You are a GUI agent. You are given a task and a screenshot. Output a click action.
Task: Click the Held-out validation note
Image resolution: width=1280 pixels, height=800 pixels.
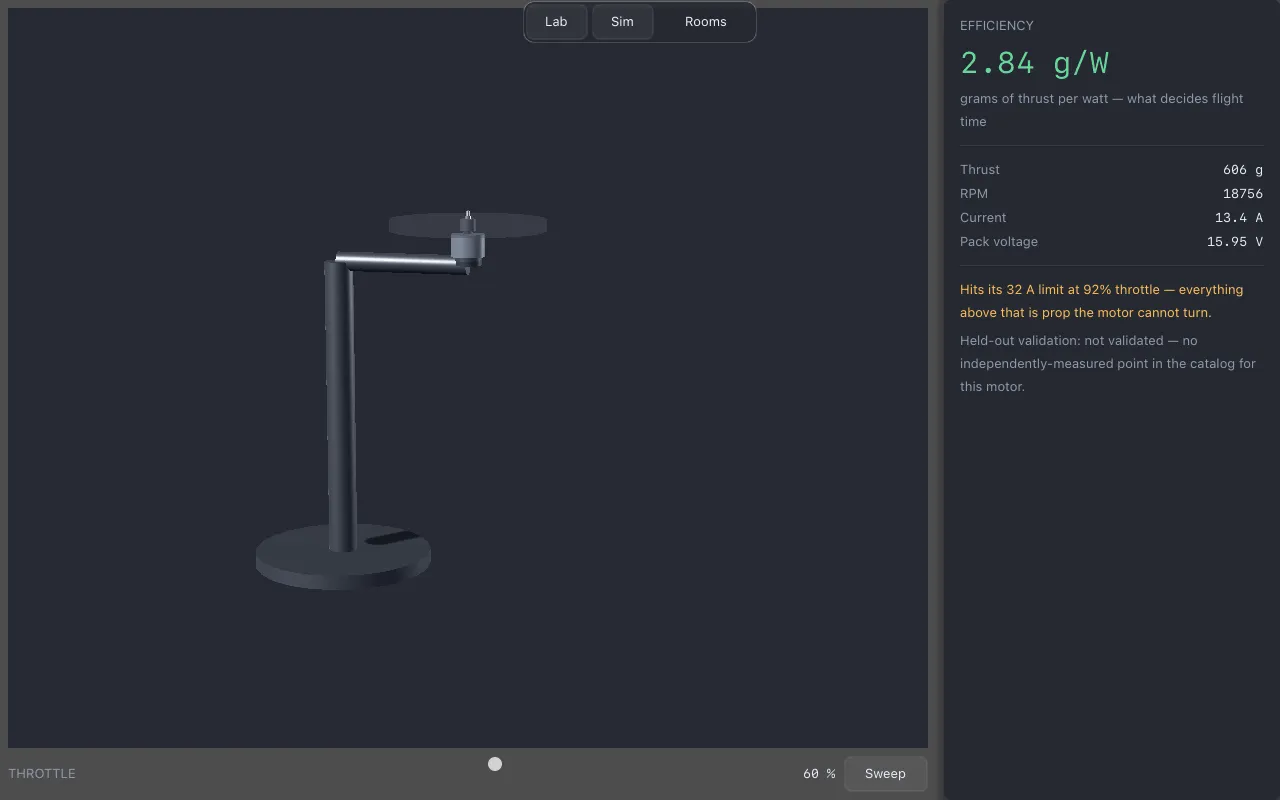coord(1108,363)
